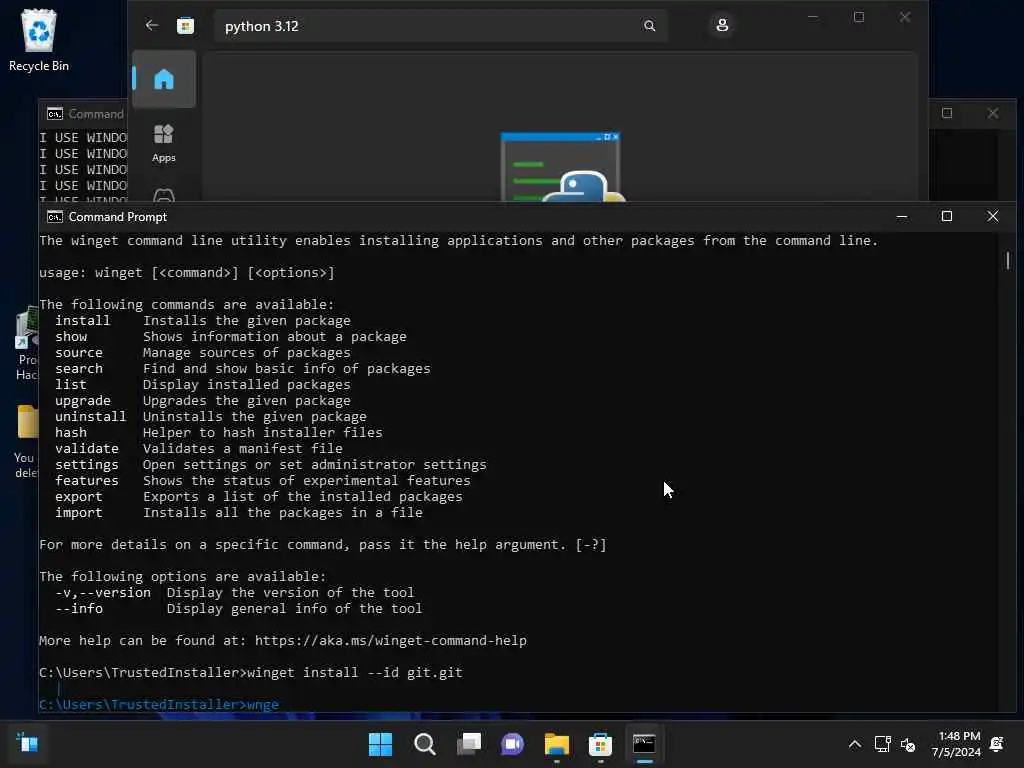Open taskbar Search
This screenshot has width=1024, height=768.
[424, 744]
